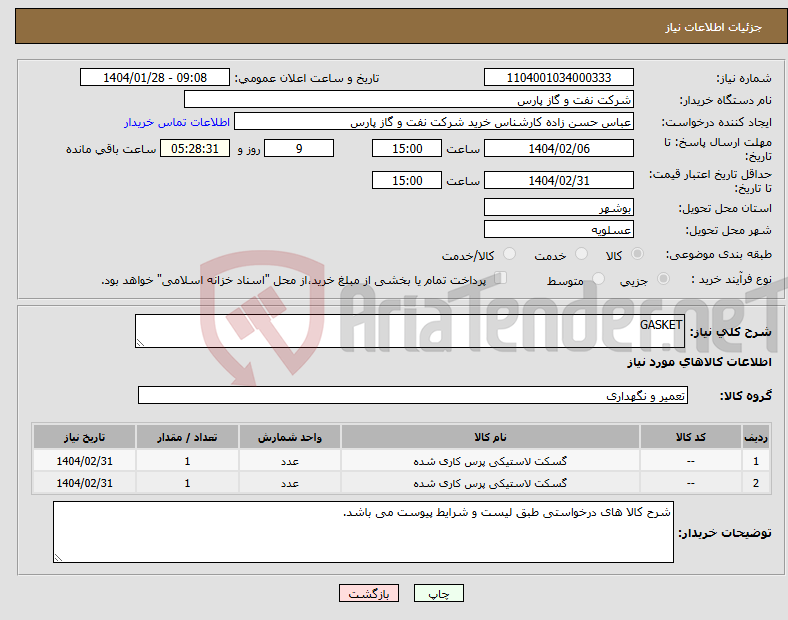
Task: Click the delivery province field بوشهر
Action: pos(559,207)
